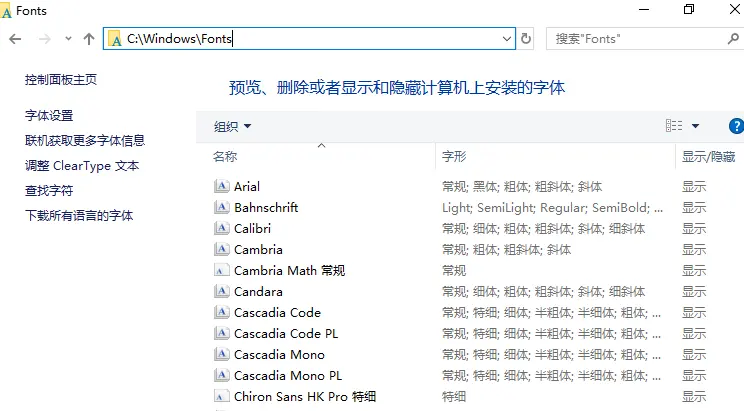This screenshot has width=744, height=411.
Task: Select the Bahnschrift font icon
Action: click(221, 207)
